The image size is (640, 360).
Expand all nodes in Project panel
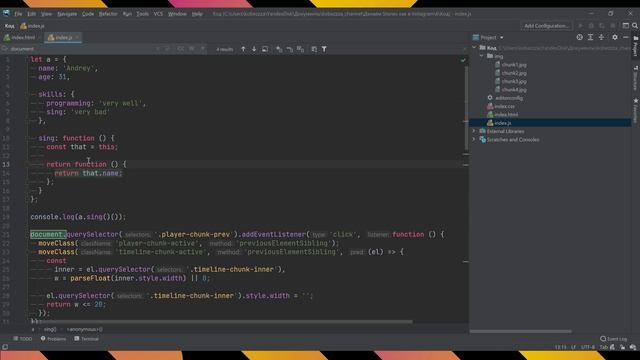[x=590, y=37]
